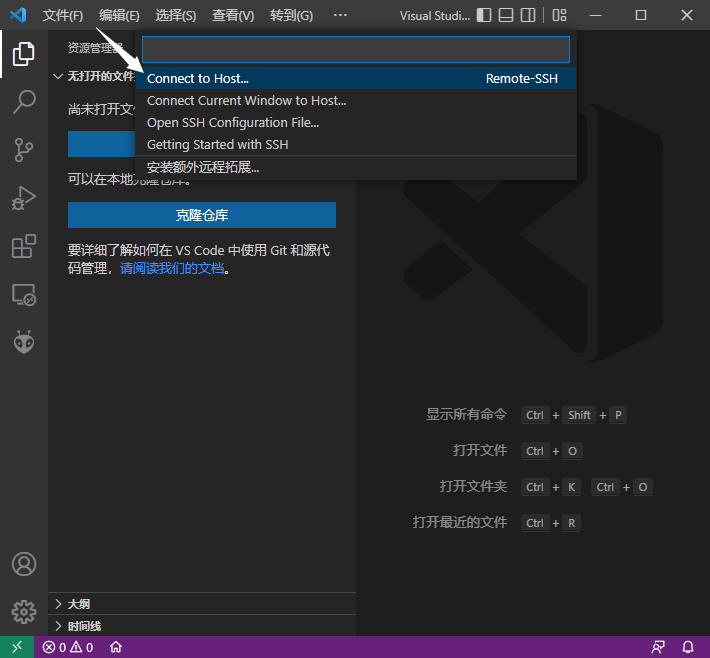
Task: Open the Search view icon
Action: point(24,102)
